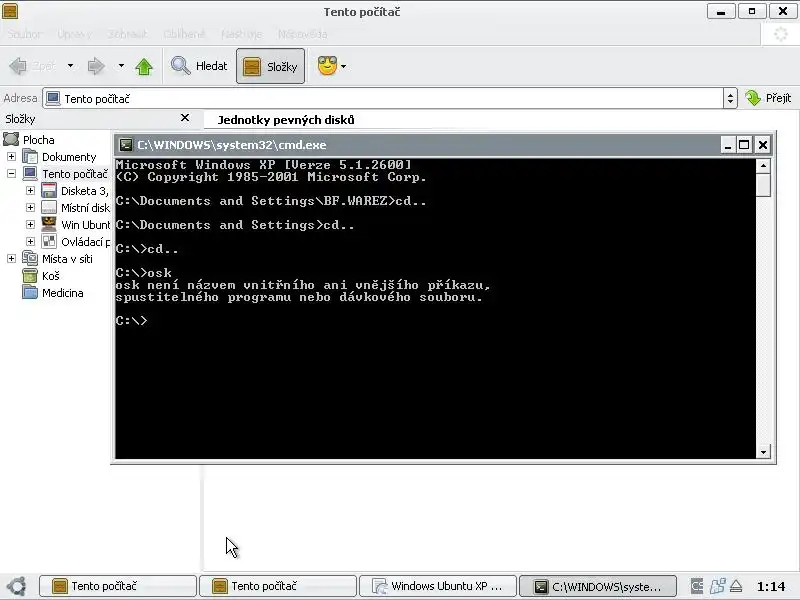Click the Místa v síti icon
Screen dimensions: 800x600
coord(30,259)
